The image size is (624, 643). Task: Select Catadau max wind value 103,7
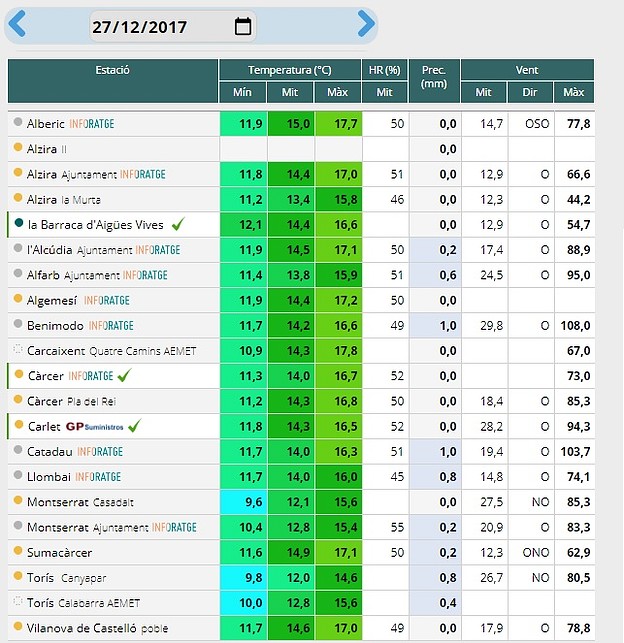(575, 452)
